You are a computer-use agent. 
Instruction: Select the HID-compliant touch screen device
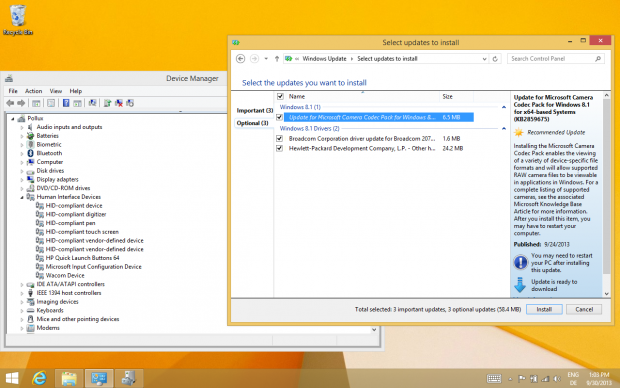tap(82, 232)
